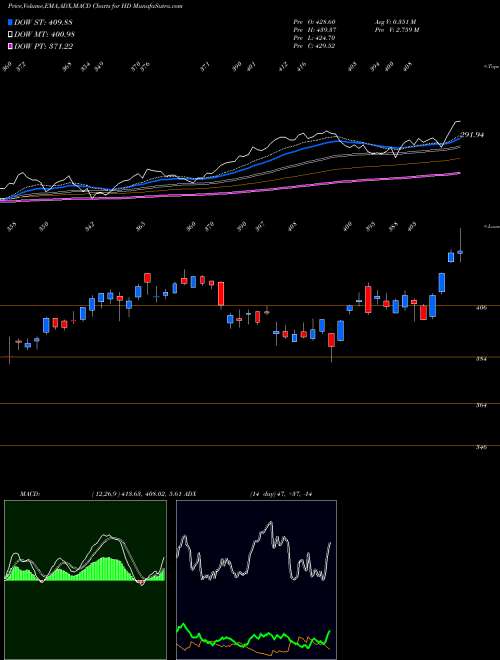Click the white DOW MT legend swatch

point(11,35)
